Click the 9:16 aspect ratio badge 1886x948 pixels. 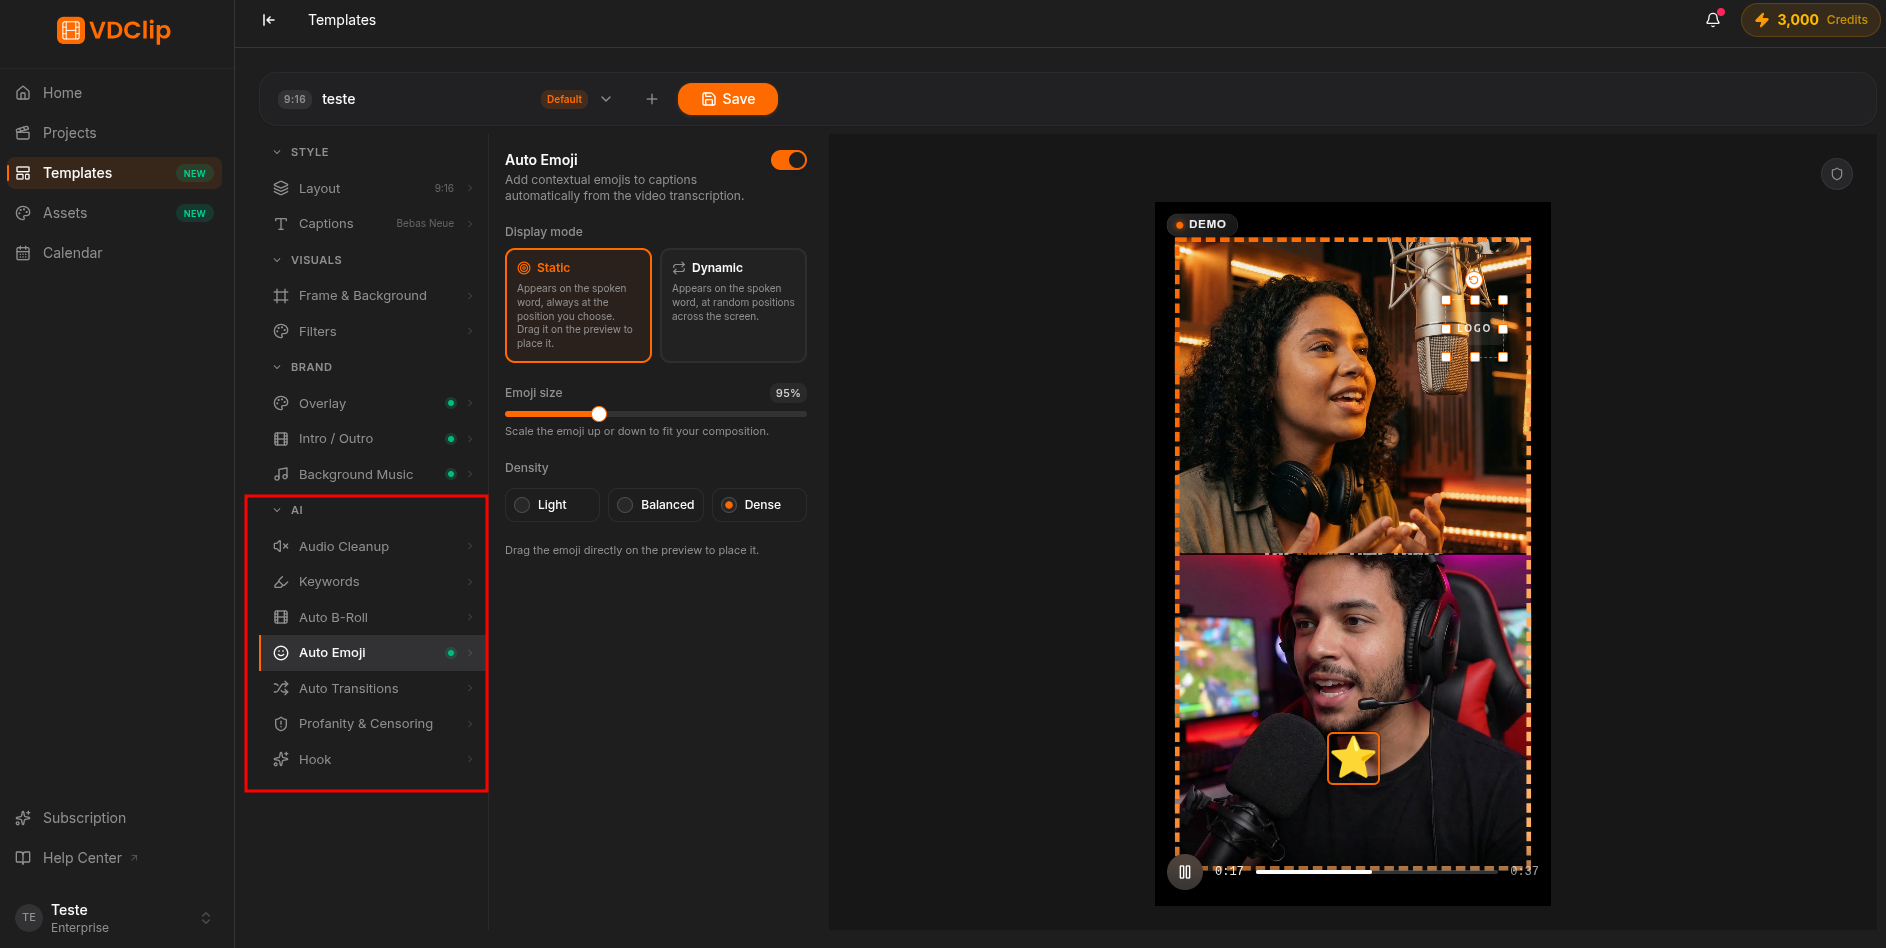click(295, 99)
